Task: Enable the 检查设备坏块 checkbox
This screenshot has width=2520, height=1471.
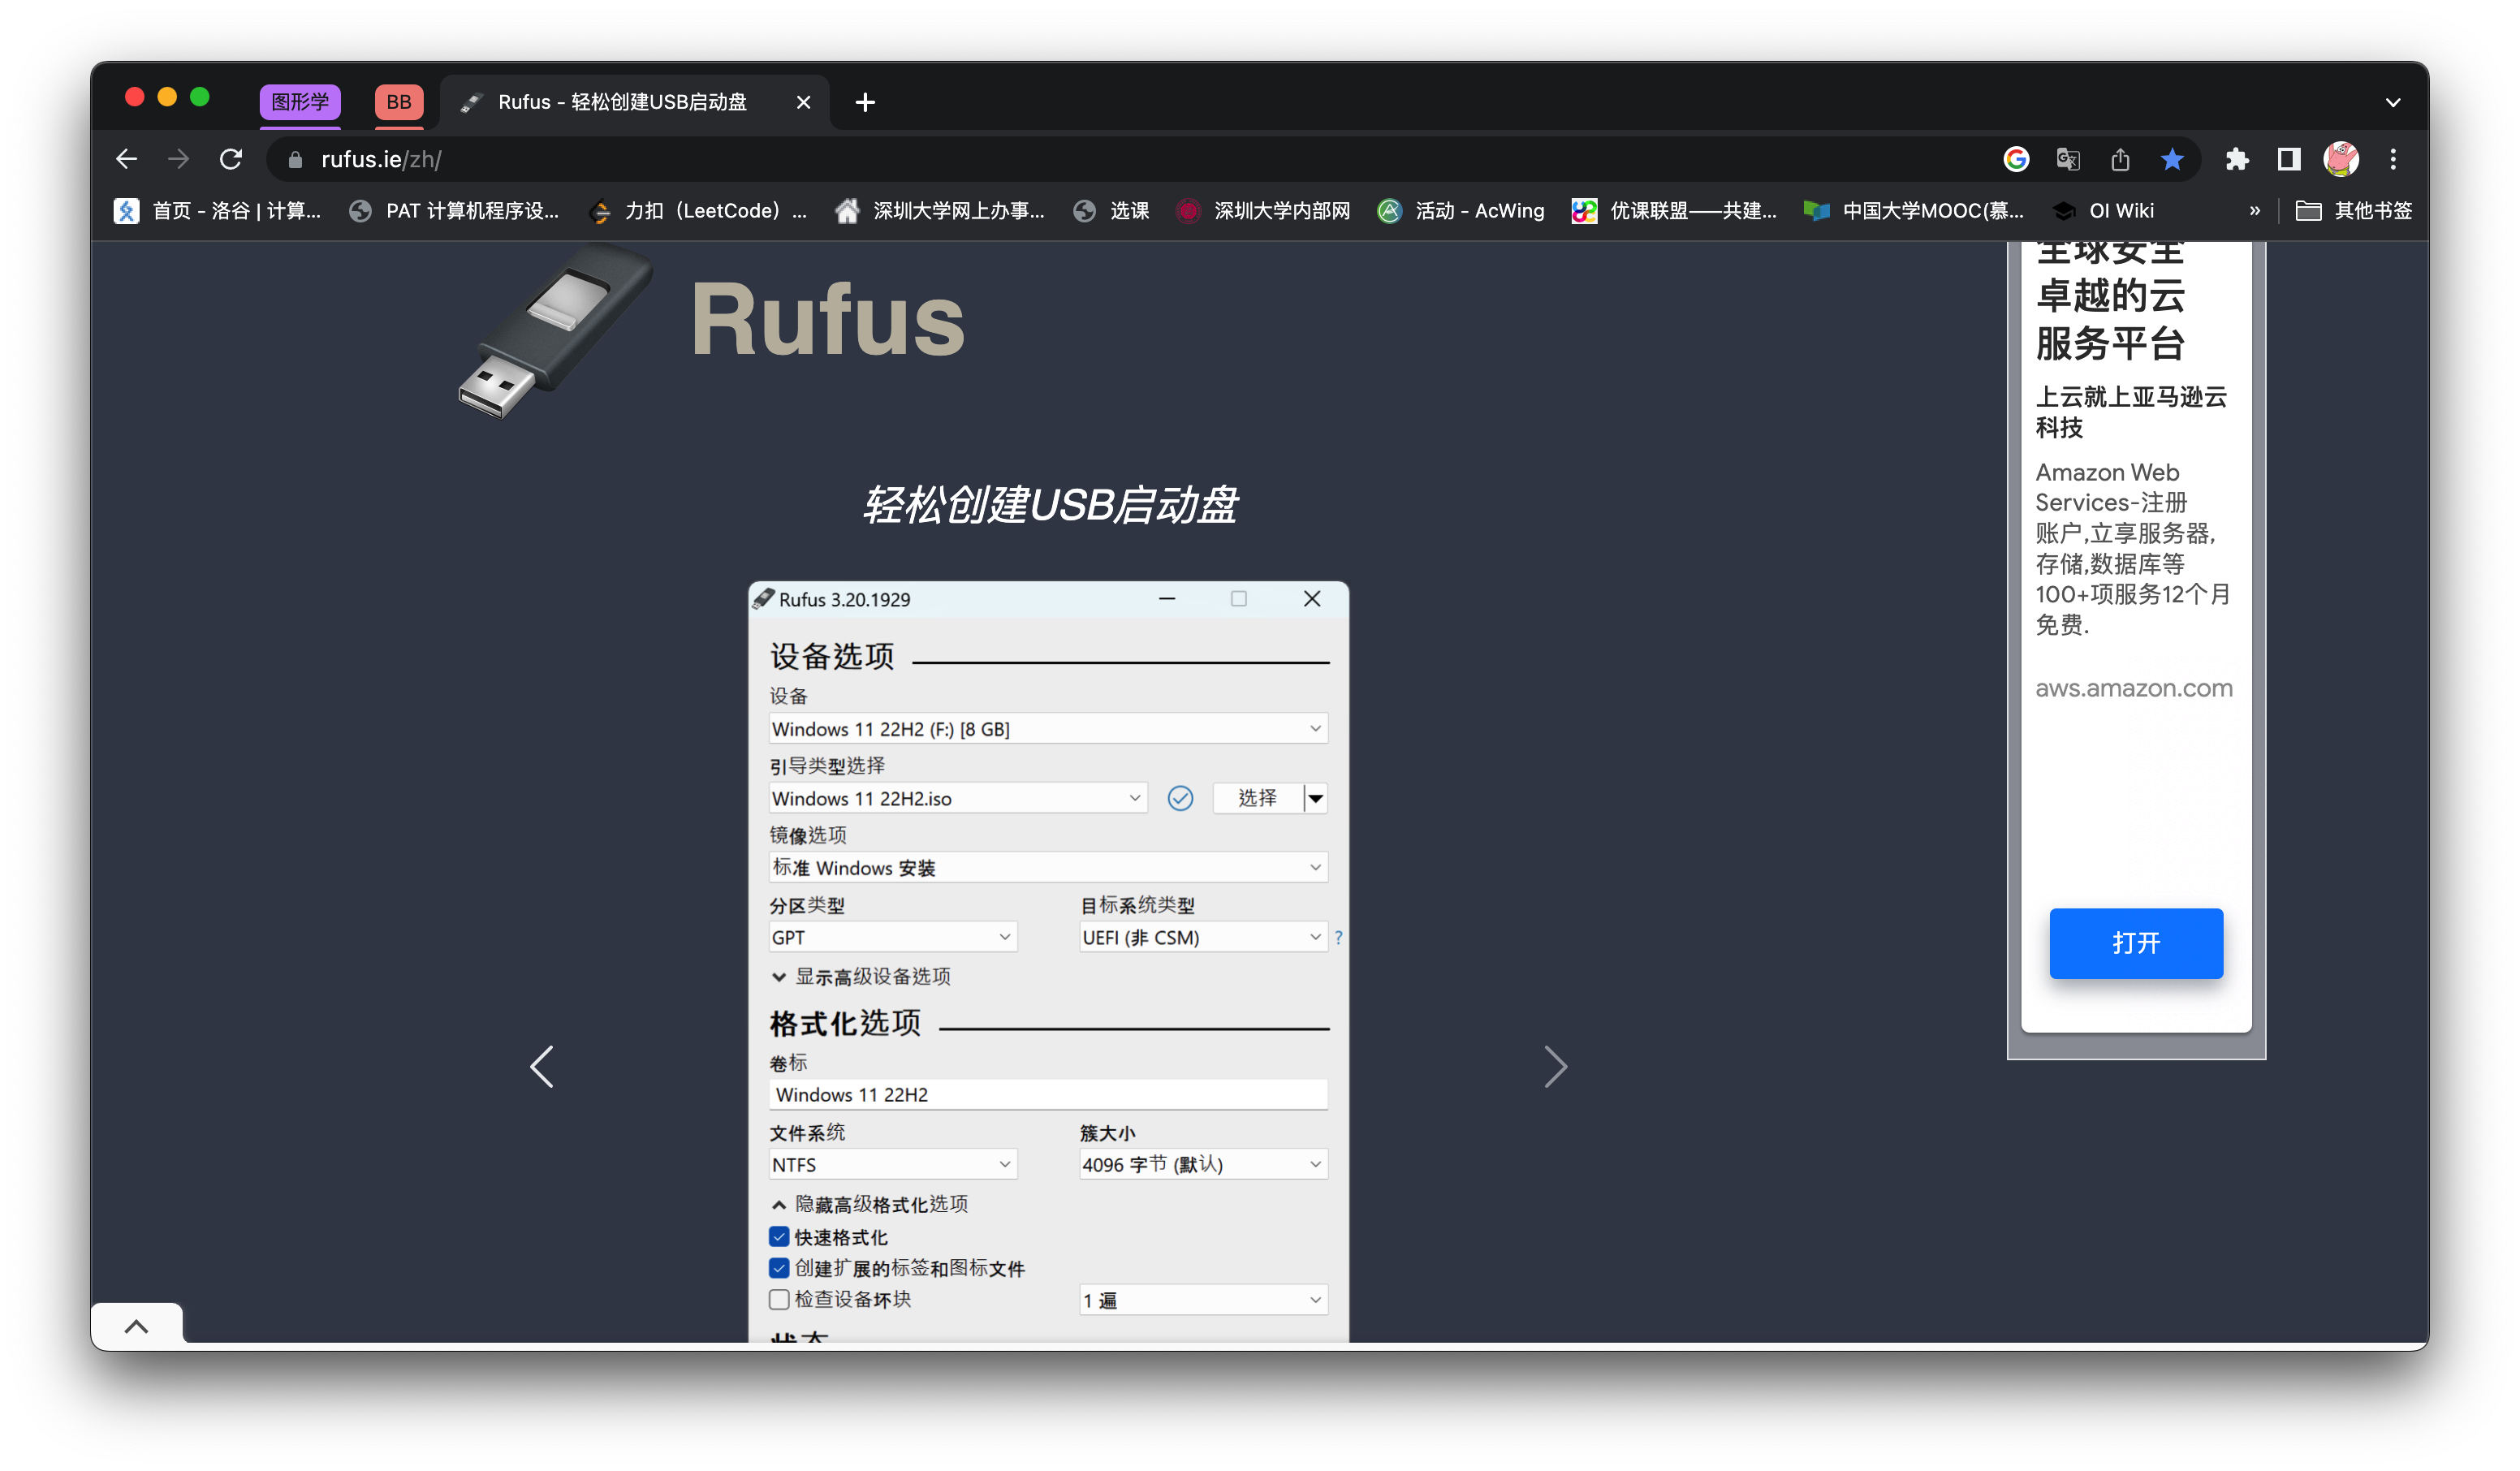Action: click(779, 1299)
